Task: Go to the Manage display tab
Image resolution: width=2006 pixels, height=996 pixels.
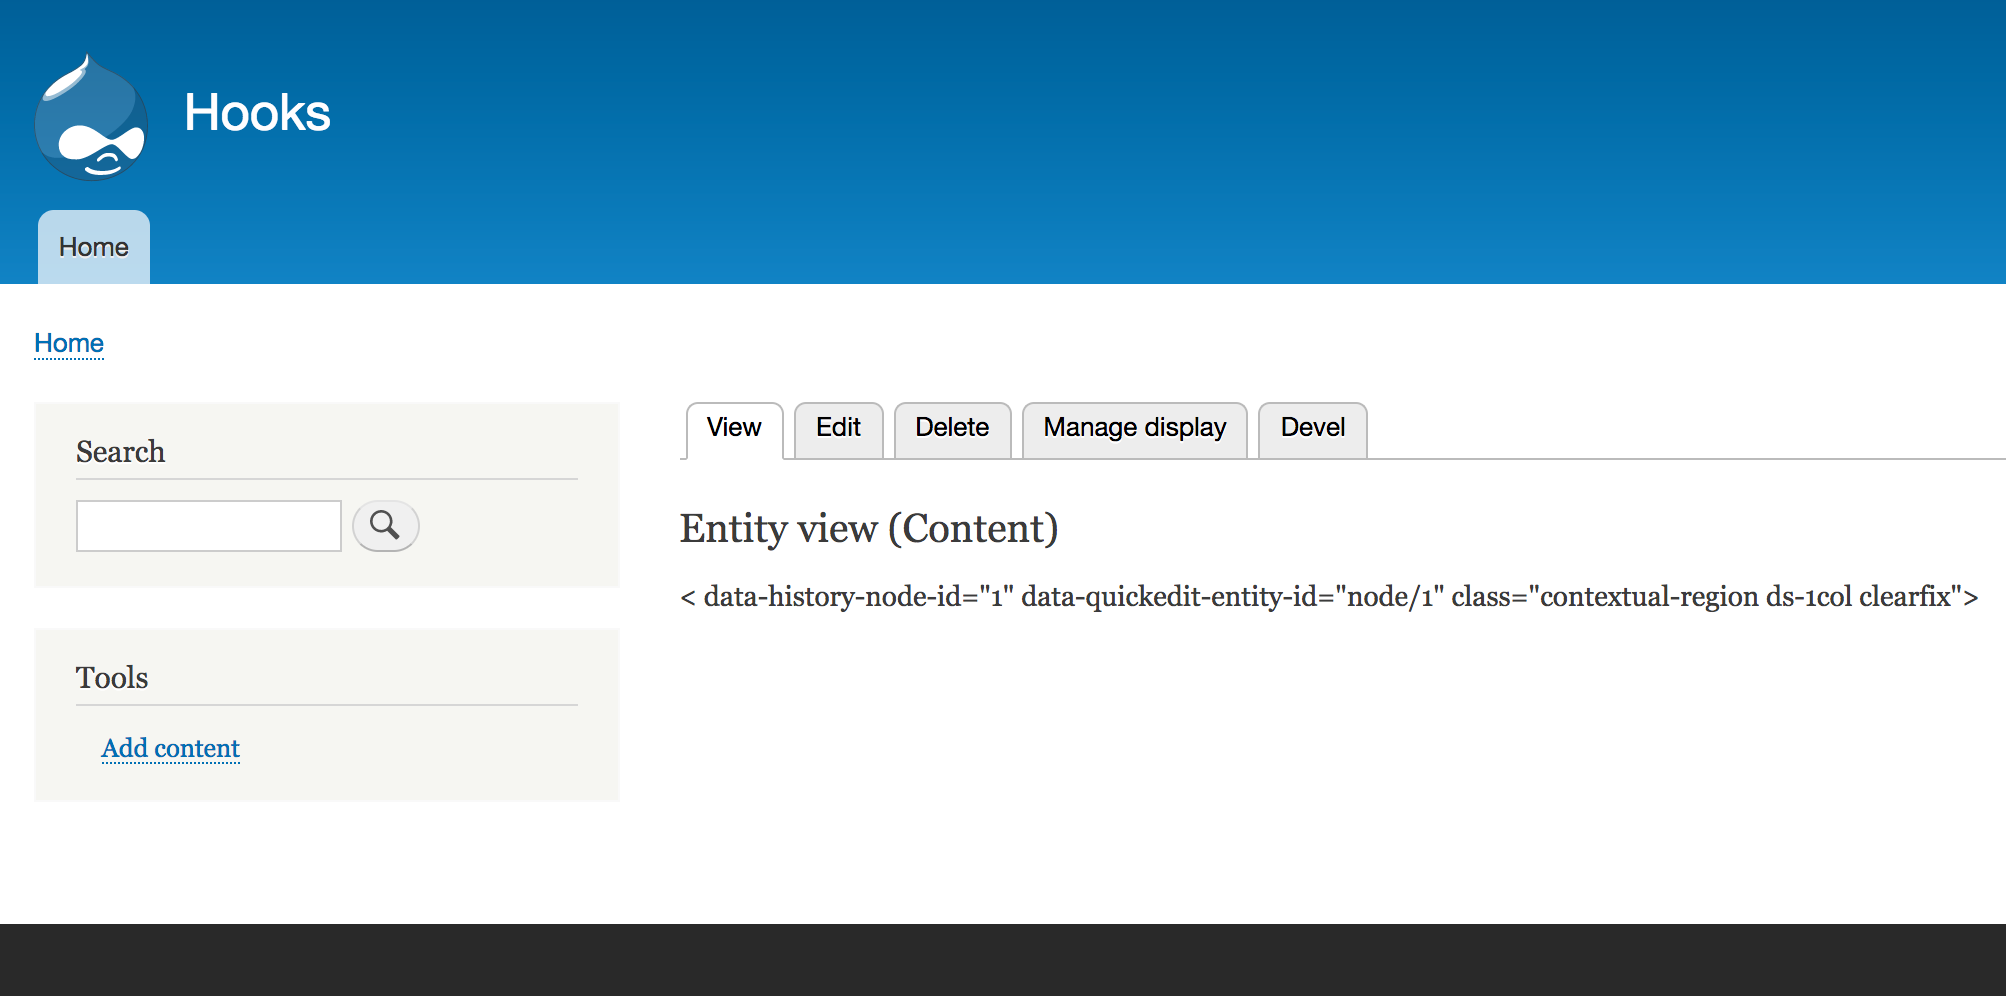Action: [1134, 428]
